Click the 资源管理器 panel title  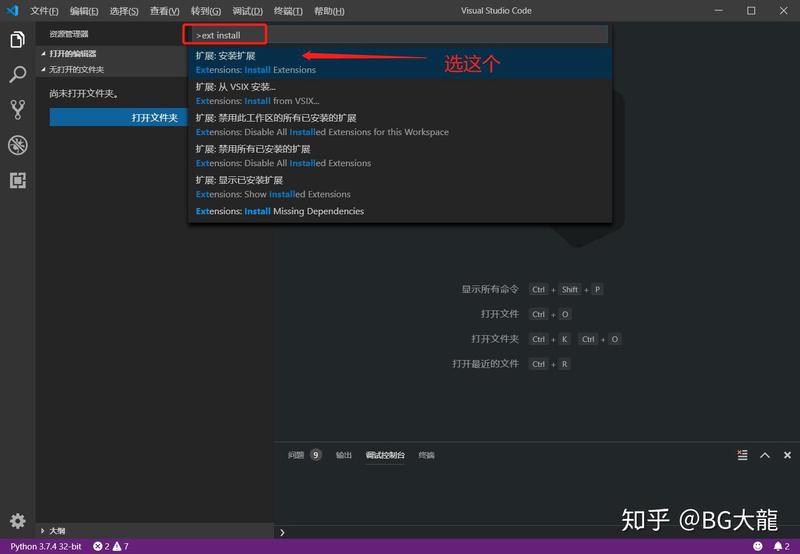click(68, 34)
